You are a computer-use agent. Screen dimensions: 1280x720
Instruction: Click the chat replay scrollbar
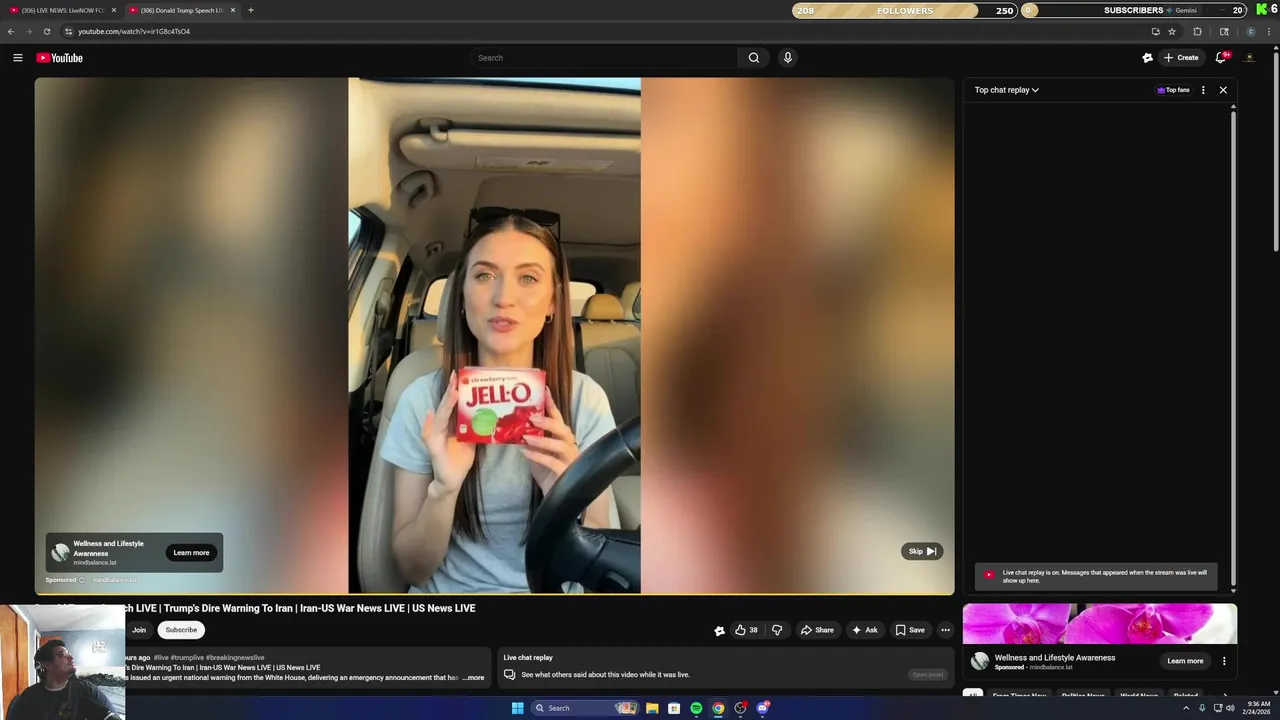[1233, 350]
